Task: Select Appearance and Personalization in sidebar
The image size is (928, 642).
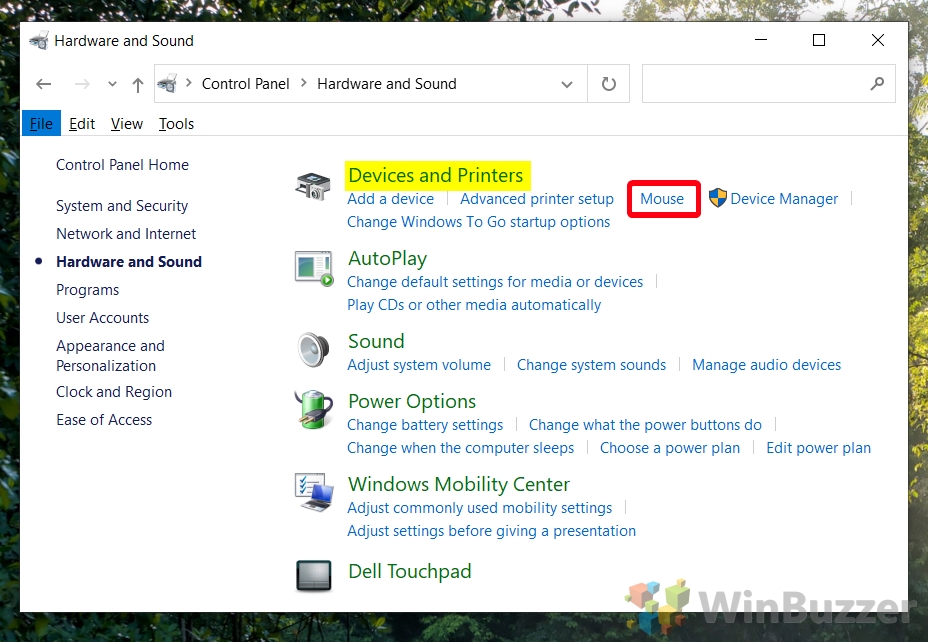Action: [111, 356]
